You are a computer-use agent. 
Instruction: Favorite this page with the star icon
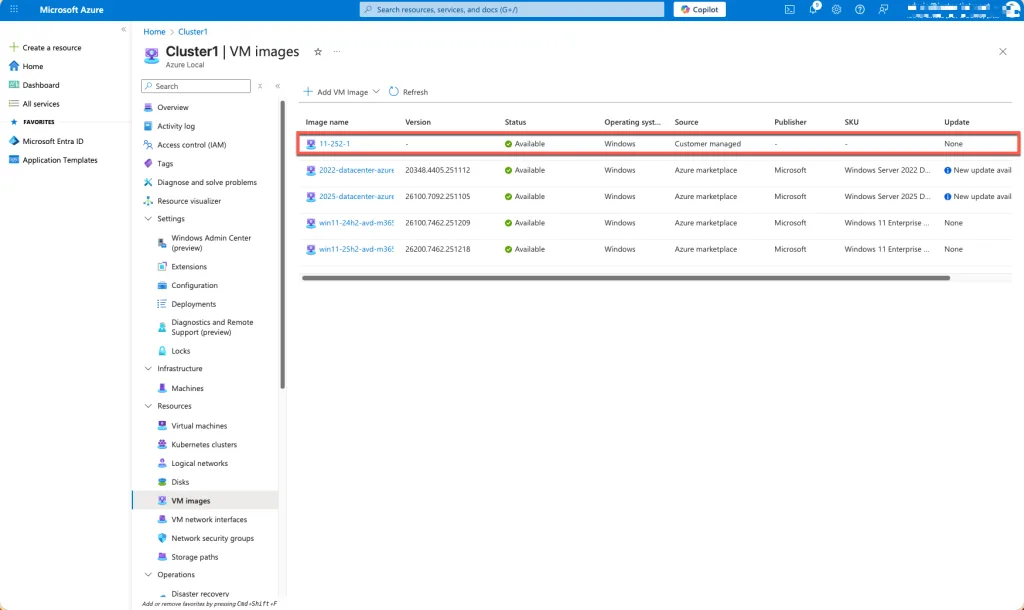coord(318,51)
